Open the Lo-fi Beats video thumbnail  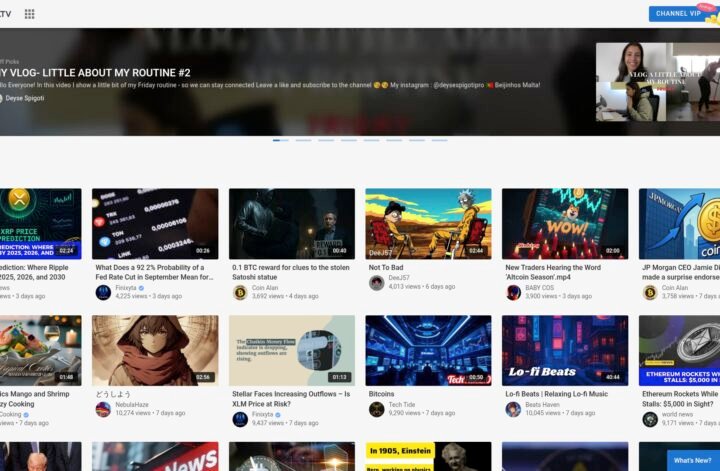tap(565, 350)
